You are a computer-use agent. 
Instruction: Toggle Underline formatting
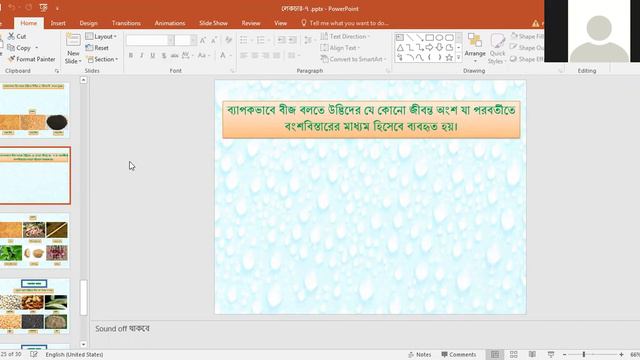153,56
